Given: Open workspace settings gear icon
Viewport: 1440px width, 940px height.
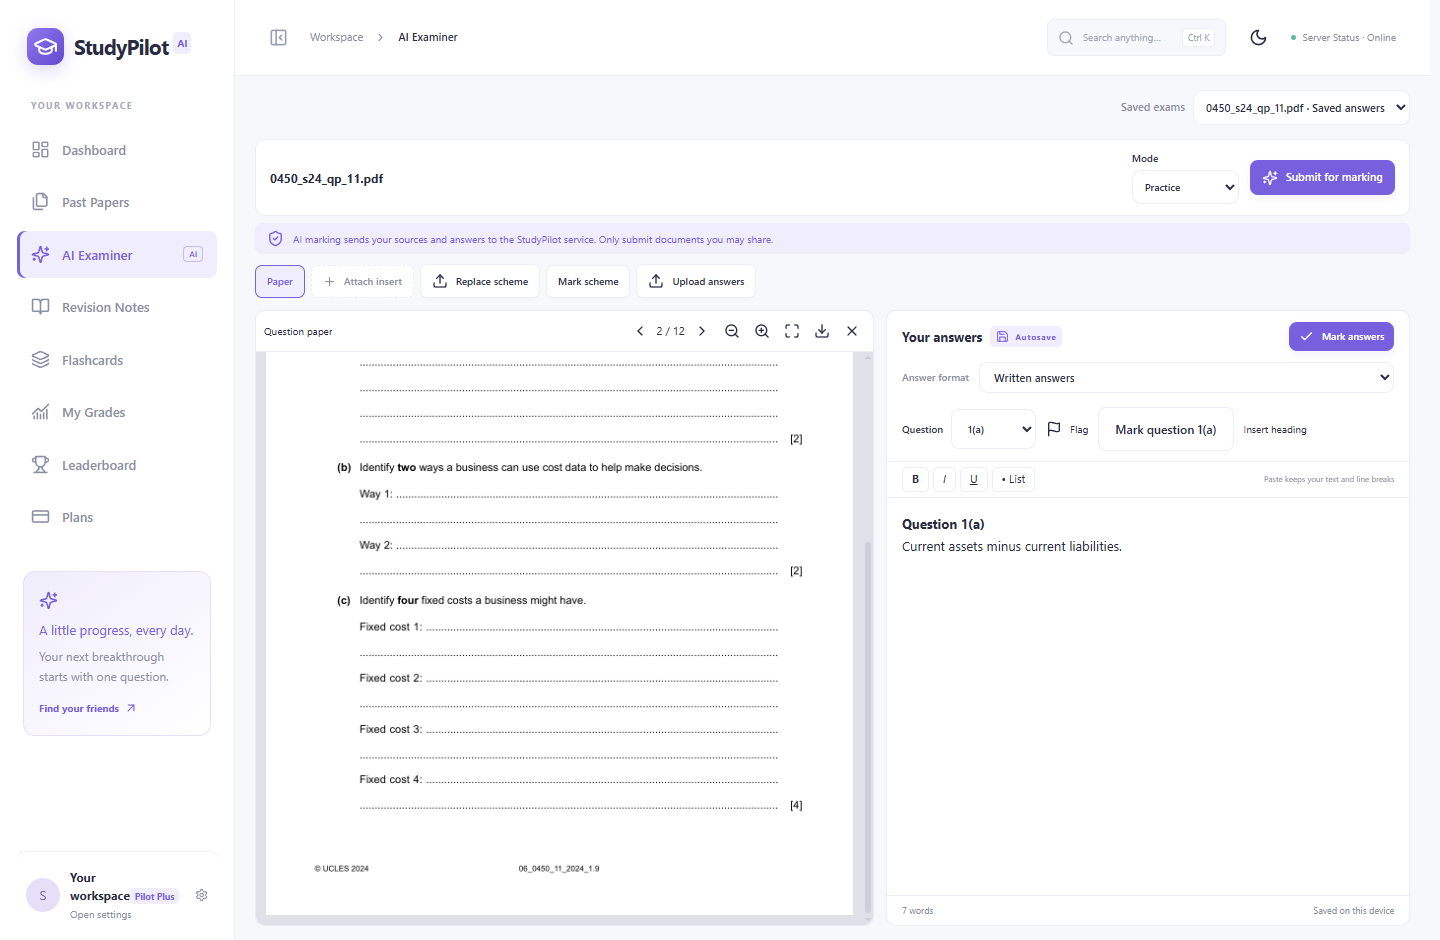Looking at the screenshot, I should point(202,895).
